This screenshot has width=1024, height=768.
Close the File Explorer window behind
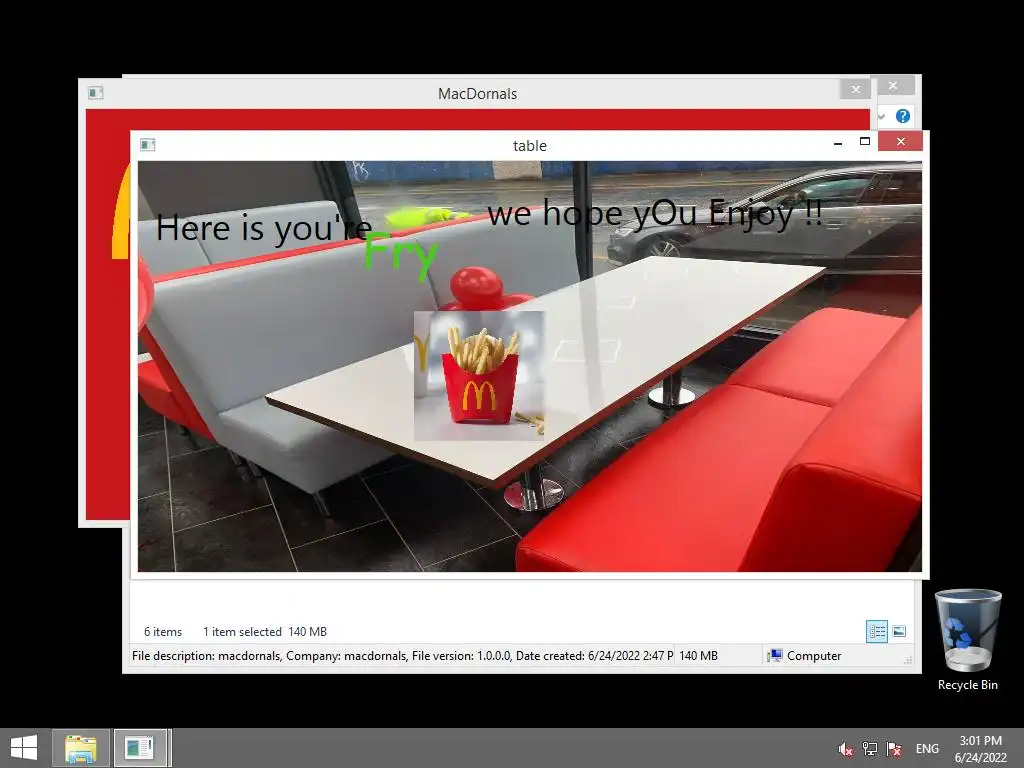point(893,86)
